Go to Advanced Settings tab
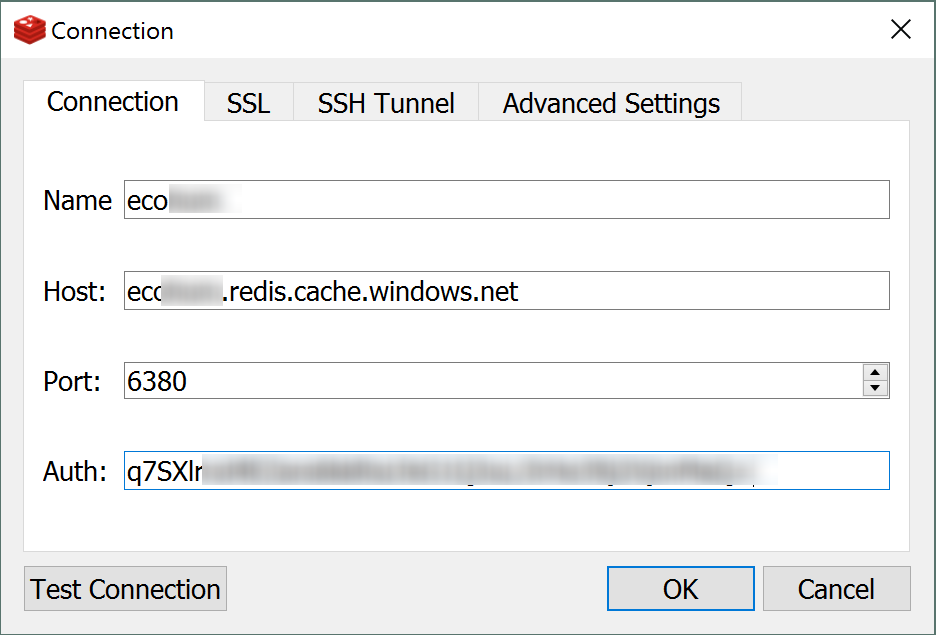The width and height of the screenshot is (936, 635). [x=611, y=103]
